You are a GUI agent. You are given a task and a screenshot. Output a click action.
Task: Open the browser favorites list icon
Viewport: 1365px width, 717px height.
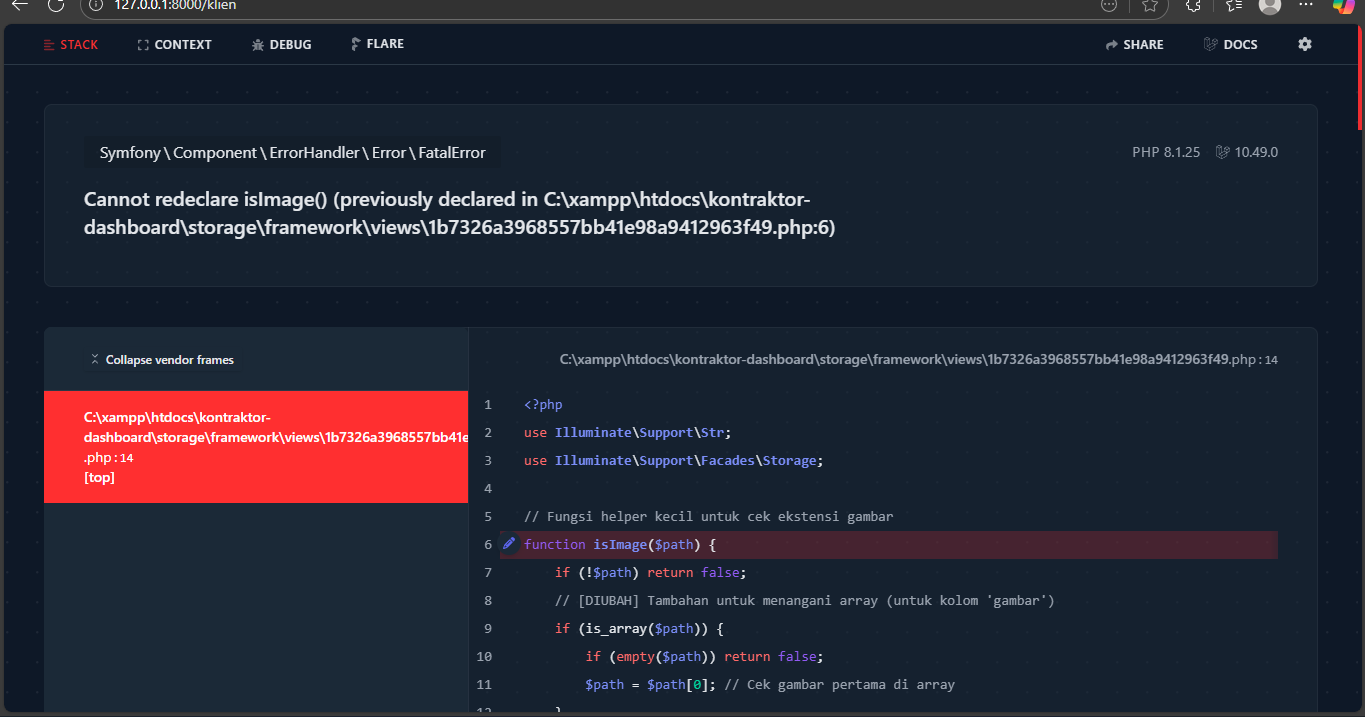(1233, 5)
